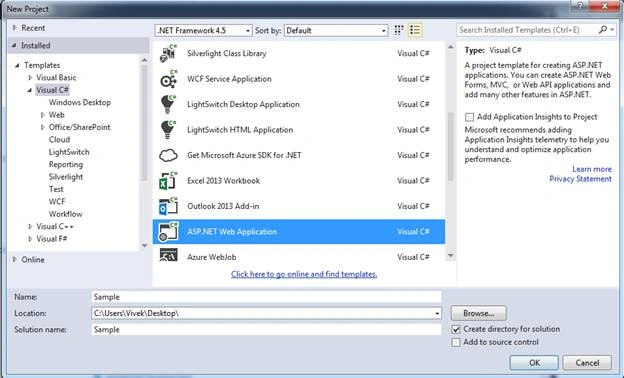624x378 pixels.
Task: Open the Location path dropdown arrow
Action: click(x=437, y=314)
